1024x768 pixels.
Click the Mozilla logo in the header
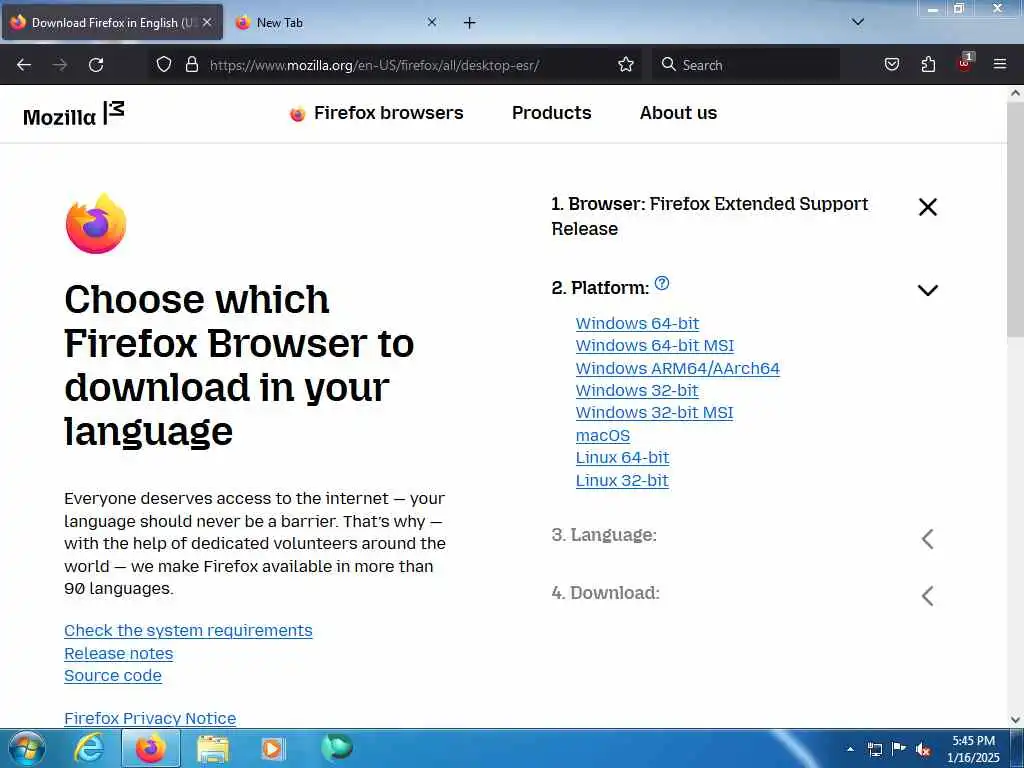pos(74,114)
